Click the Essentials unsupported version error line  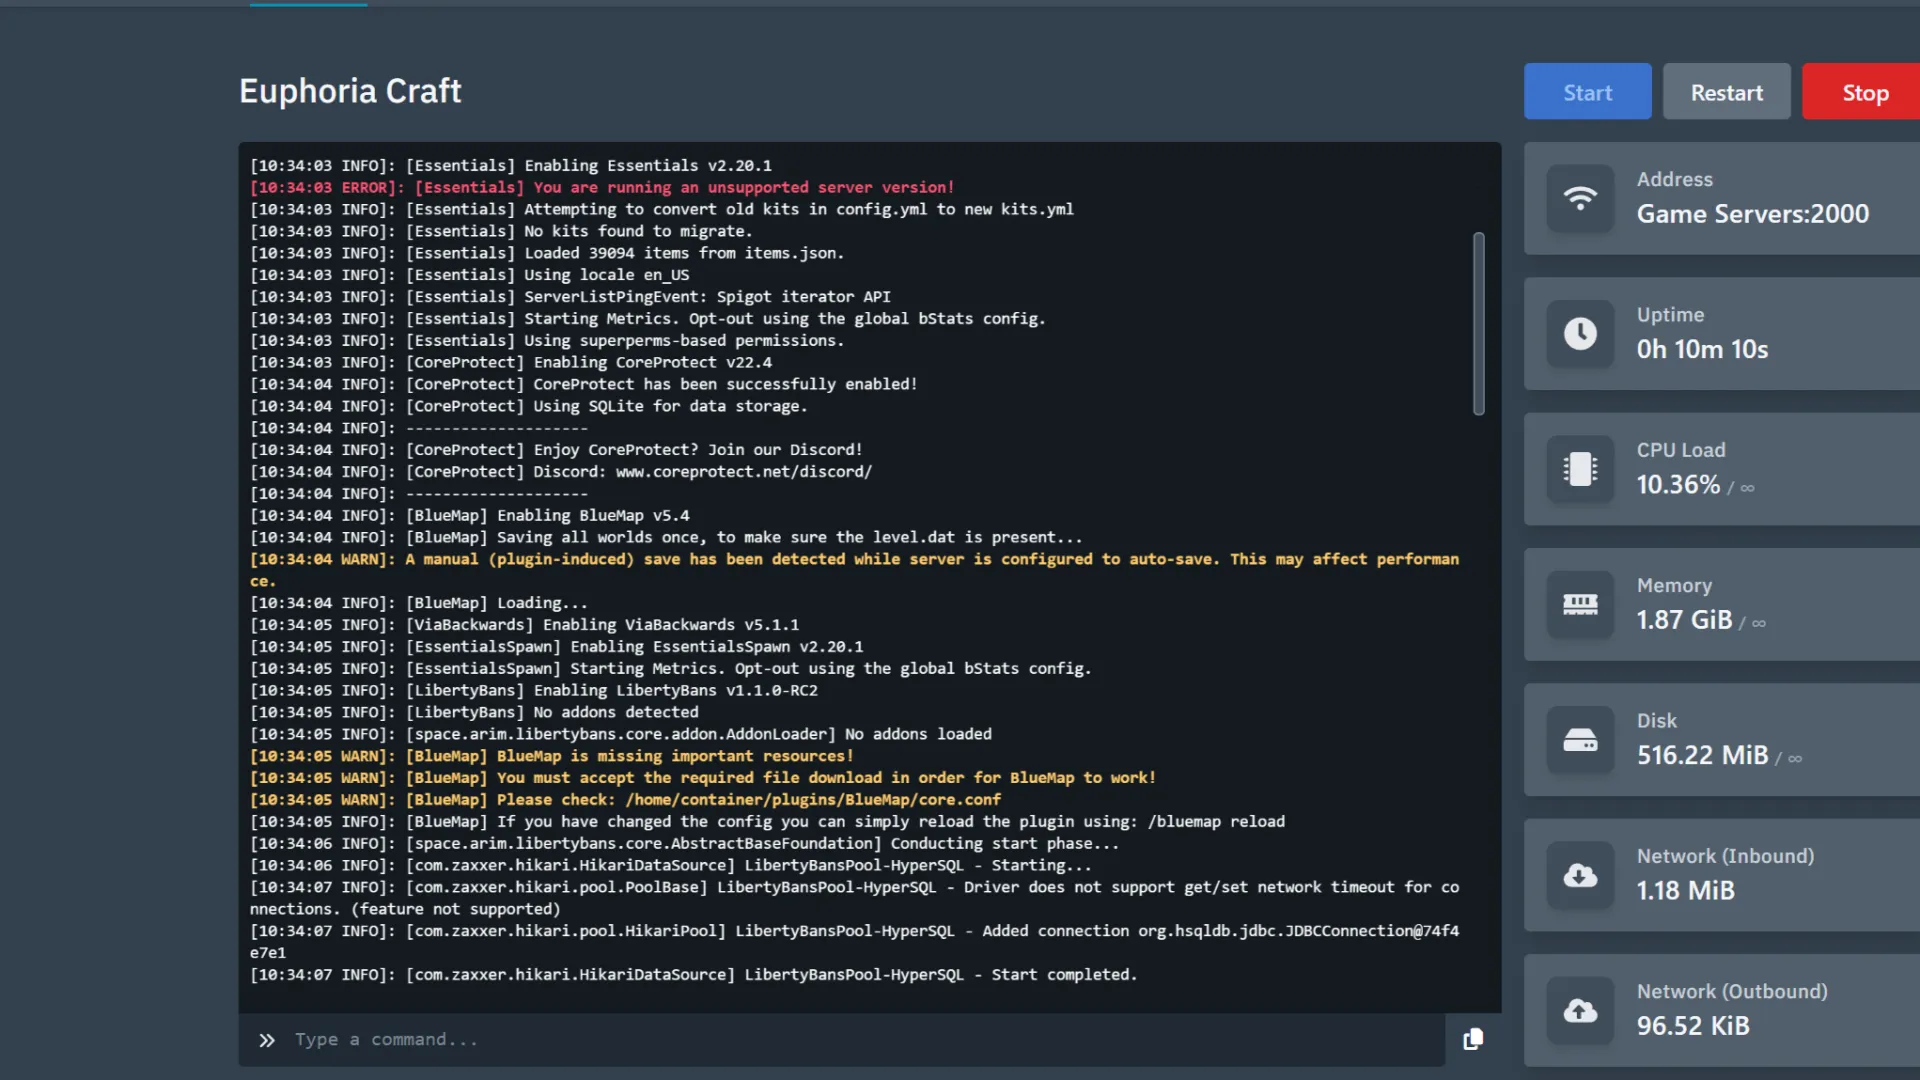pyautogui.click(x=602, y=188)
